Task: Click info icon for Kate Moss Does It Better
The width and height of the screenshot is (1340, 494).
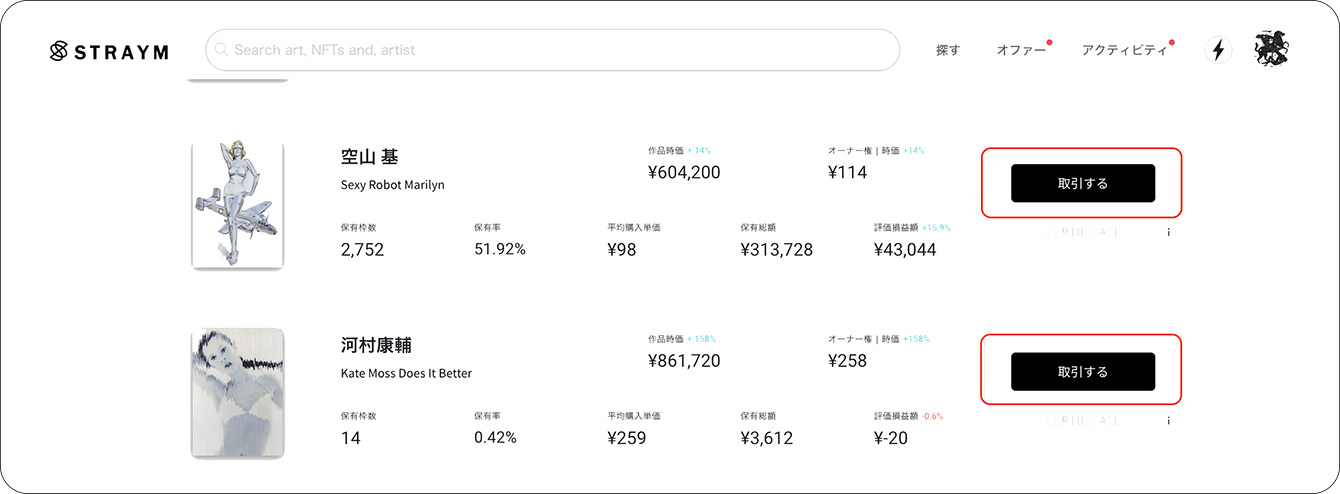Action: click(x=1168, y=420)
